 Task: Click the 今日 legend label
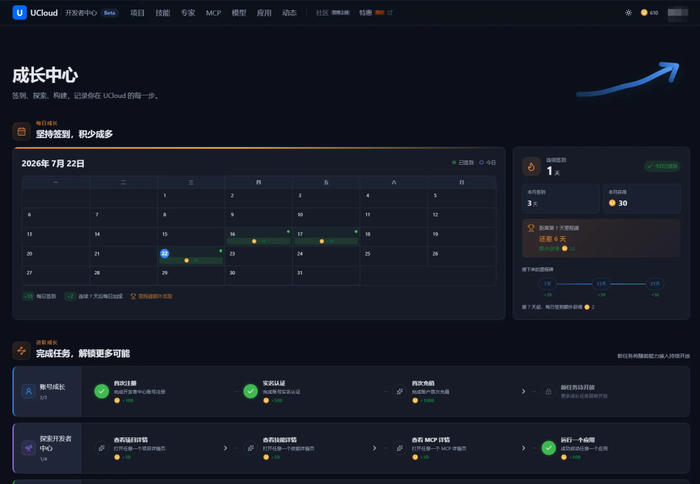pyautogui.click(x=491, y=163)
